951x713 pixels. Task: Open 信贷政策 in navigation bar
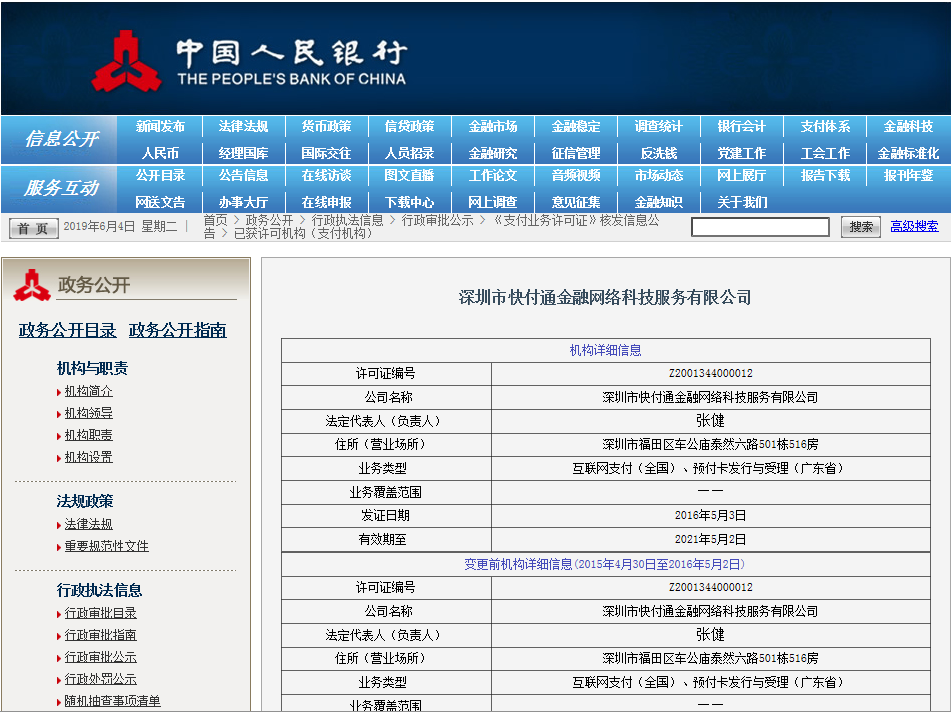pos(409,127)
